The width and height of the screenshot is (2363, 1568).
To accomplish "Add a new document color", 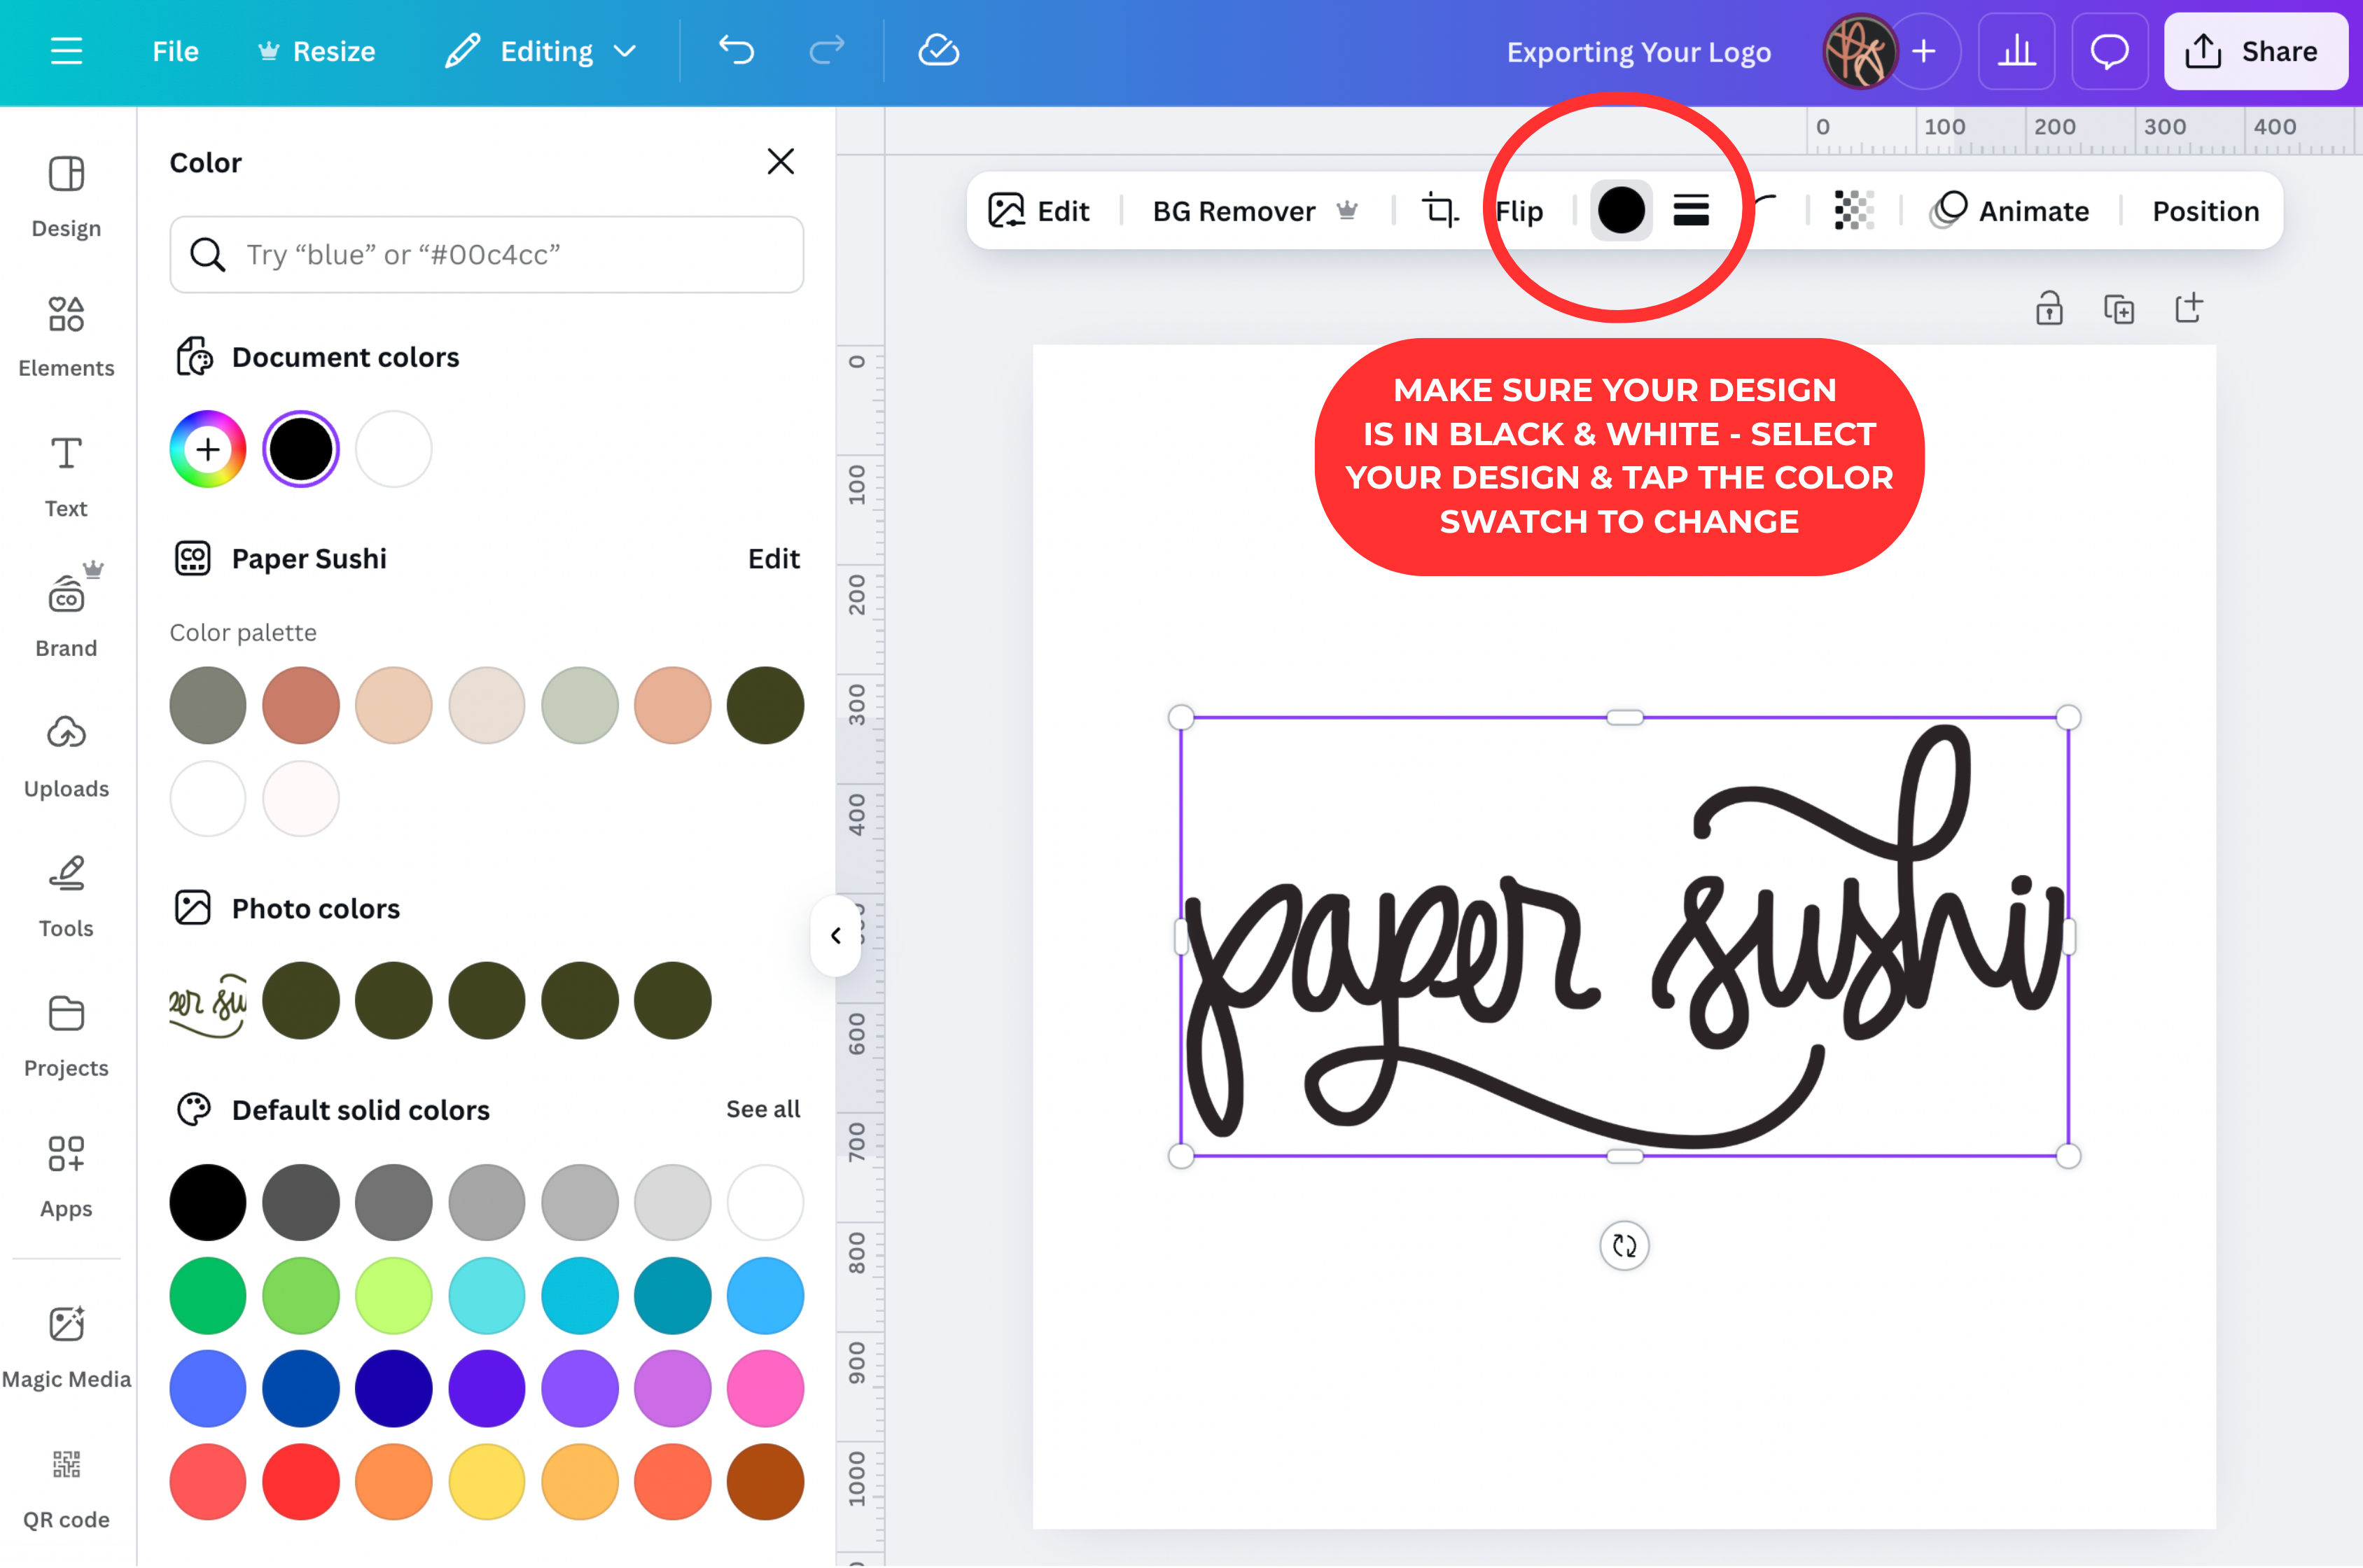I will click(x=208, y=449).
